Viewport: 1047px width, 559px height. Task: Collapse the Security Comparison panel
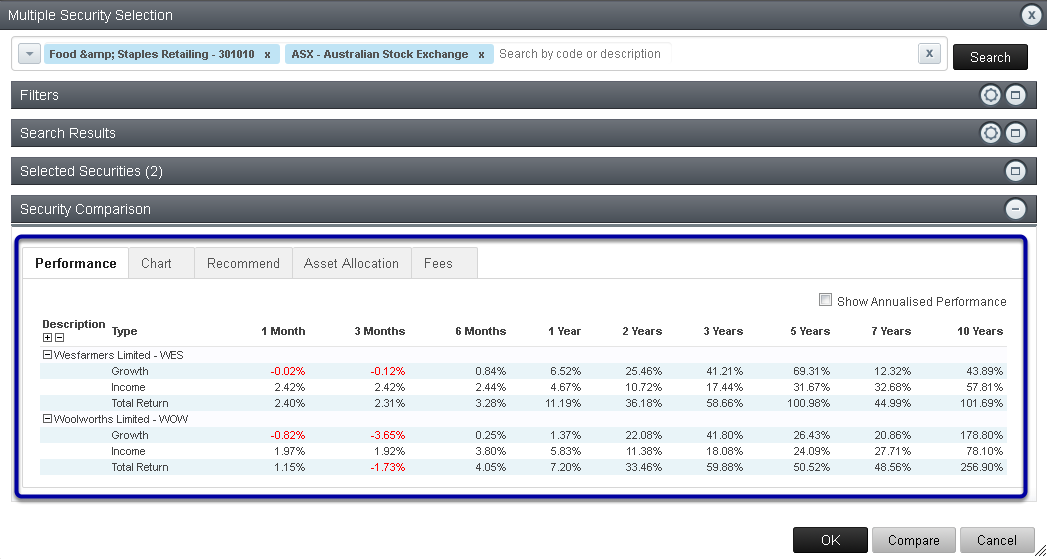[1016, 209]
